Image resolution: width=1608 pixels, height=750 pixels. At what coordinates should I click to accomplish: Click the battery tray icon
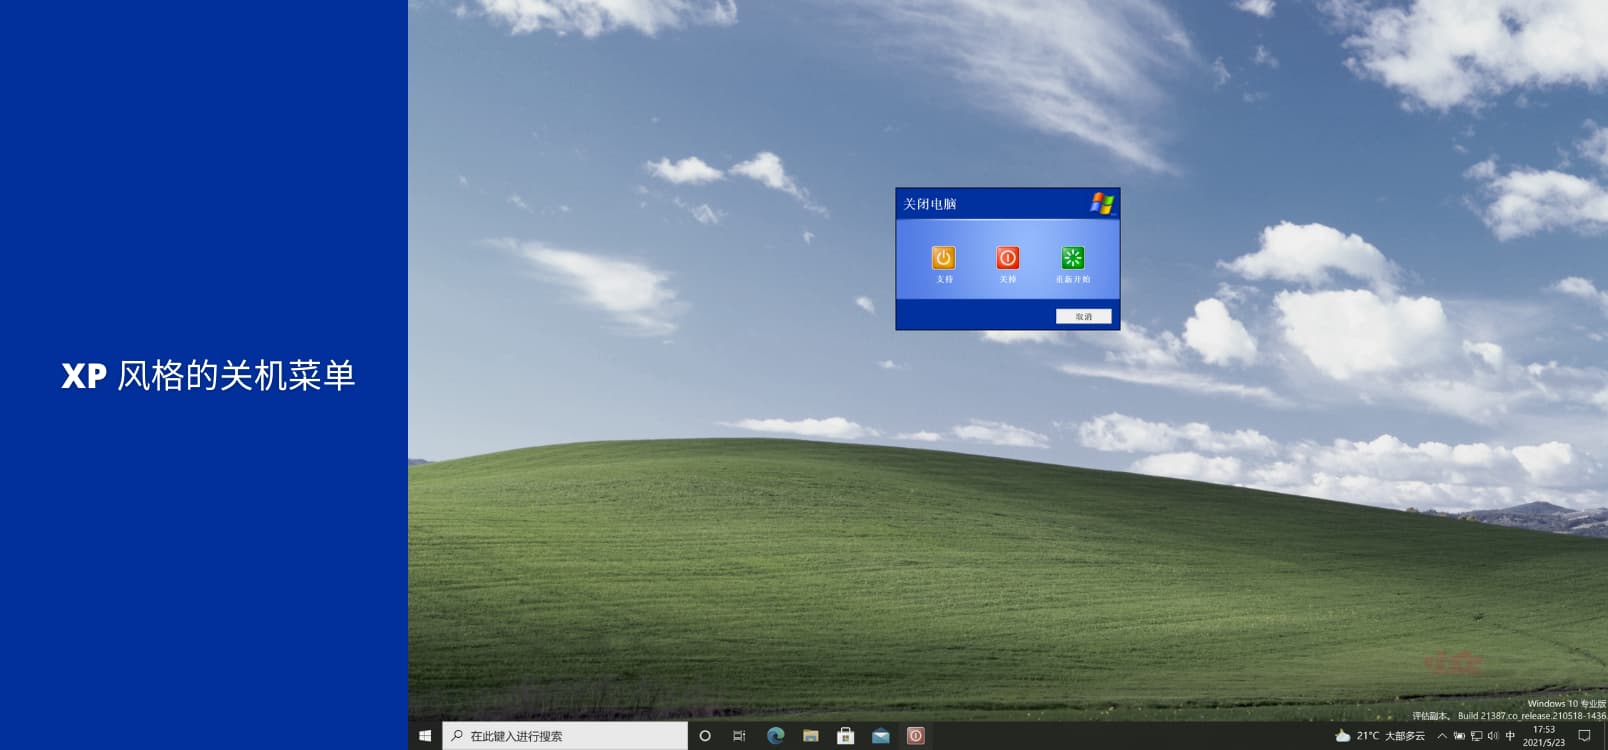pos(1459,736)
